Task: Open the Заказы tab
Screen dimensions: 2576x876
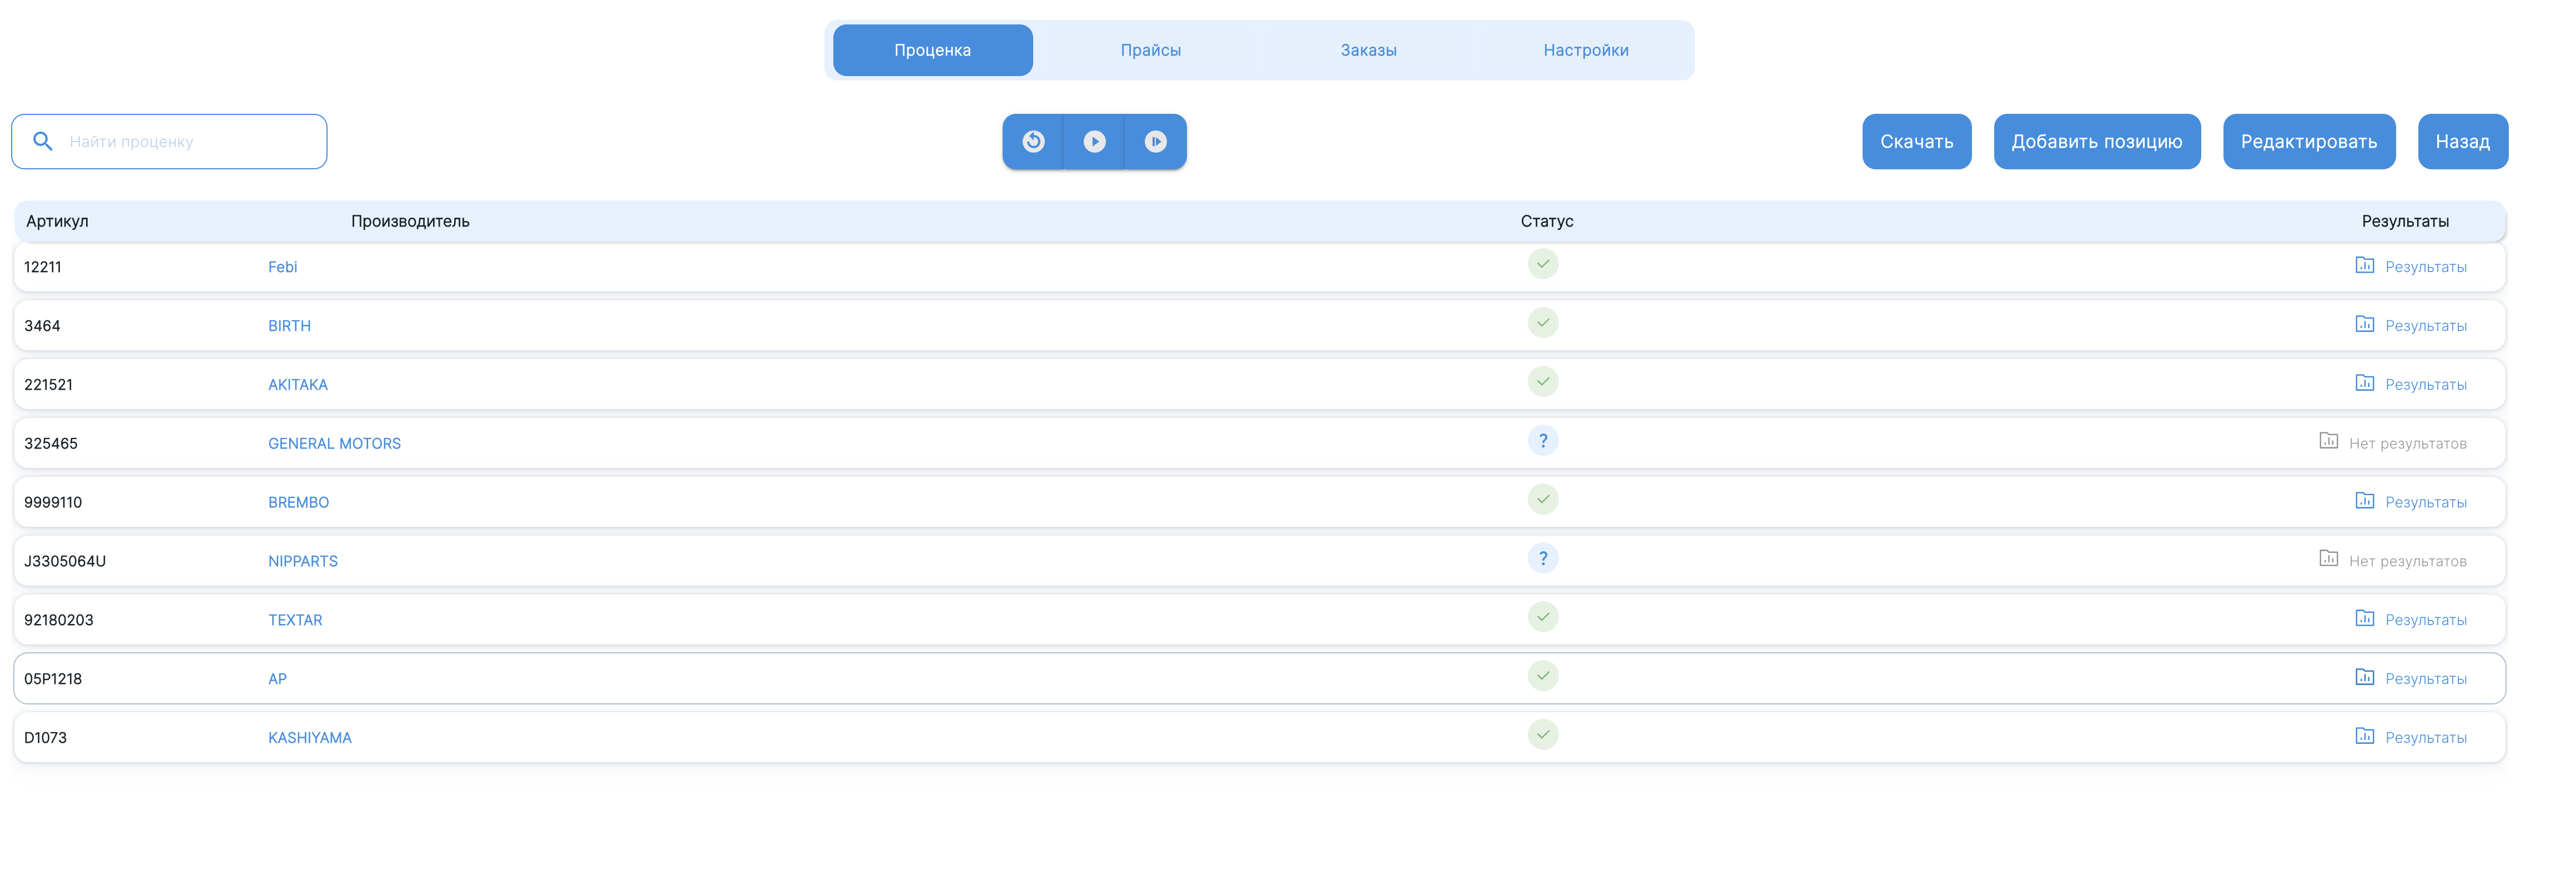Action: [1368, 50]
